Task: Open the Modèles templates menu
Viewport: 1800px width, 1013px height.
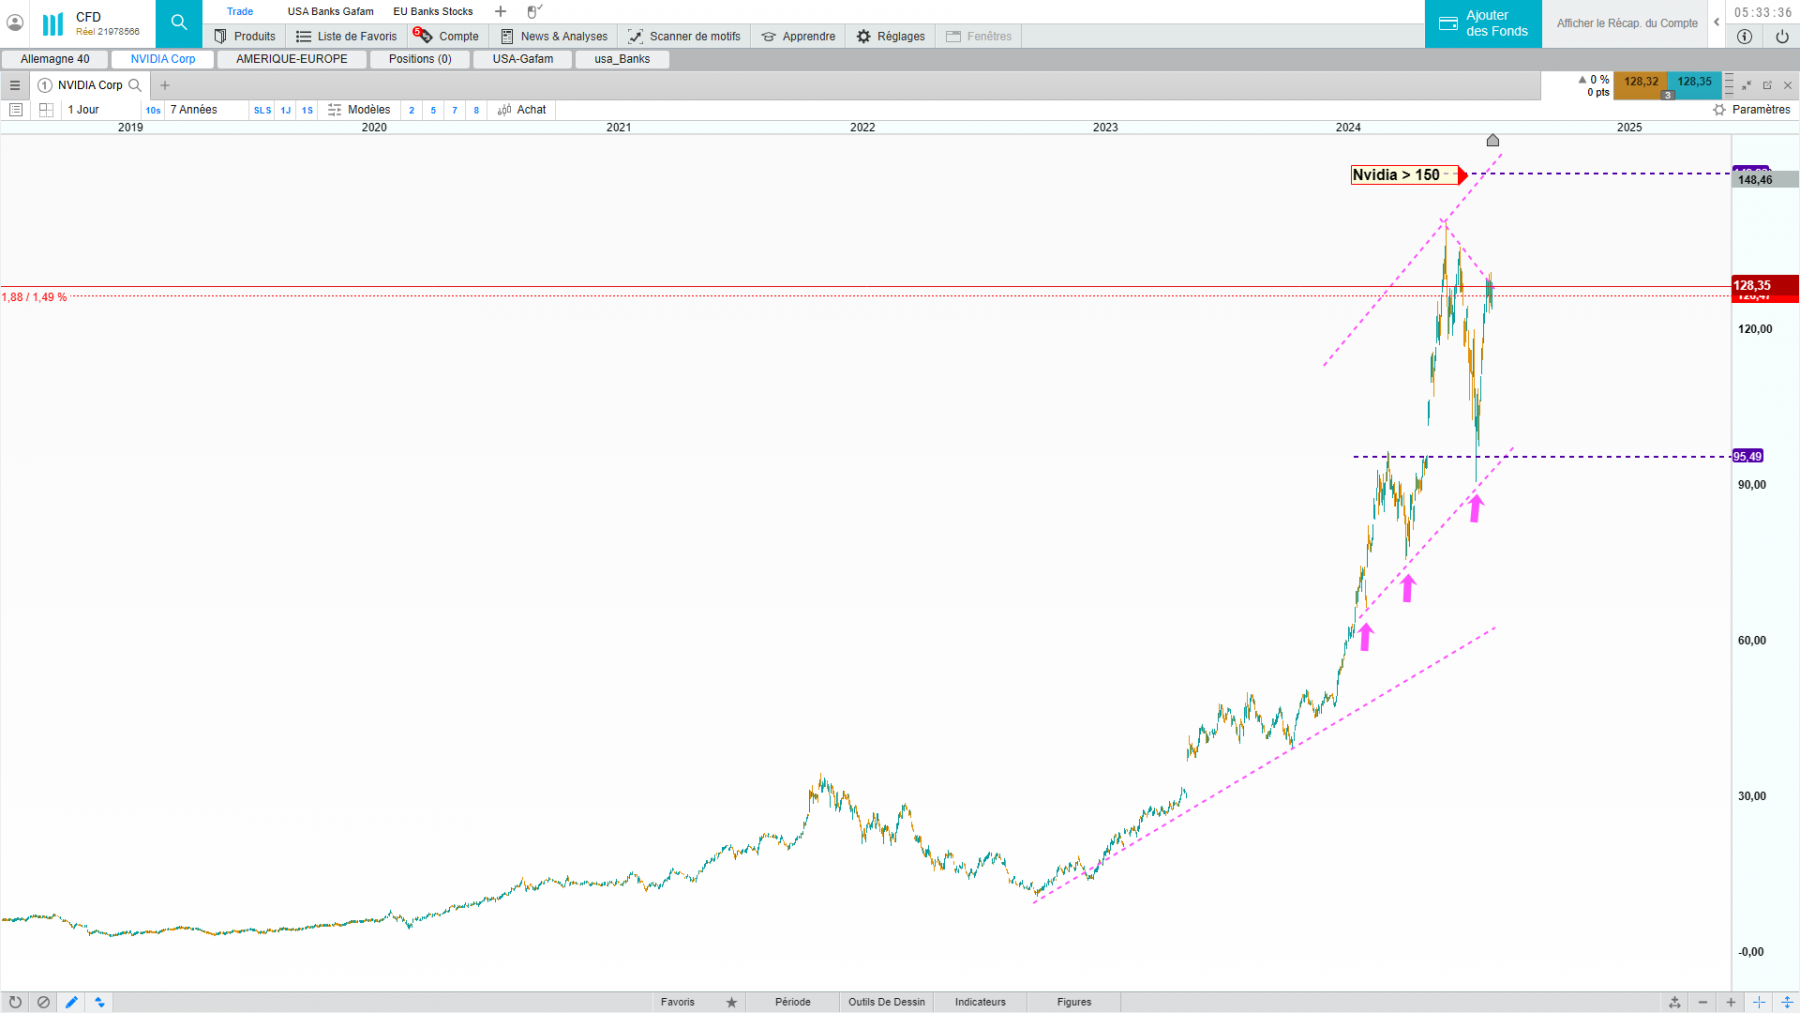Action: tap(359, 110)
